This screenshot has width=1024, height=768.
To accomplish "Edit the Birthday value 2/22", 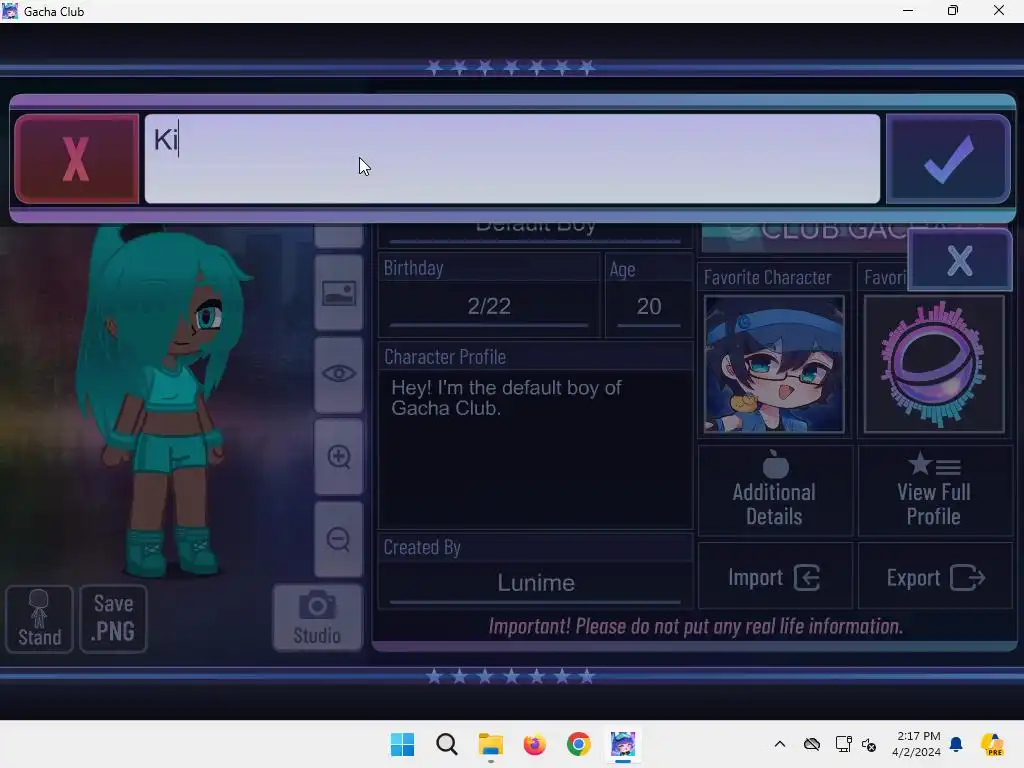I will pos(489,307).
